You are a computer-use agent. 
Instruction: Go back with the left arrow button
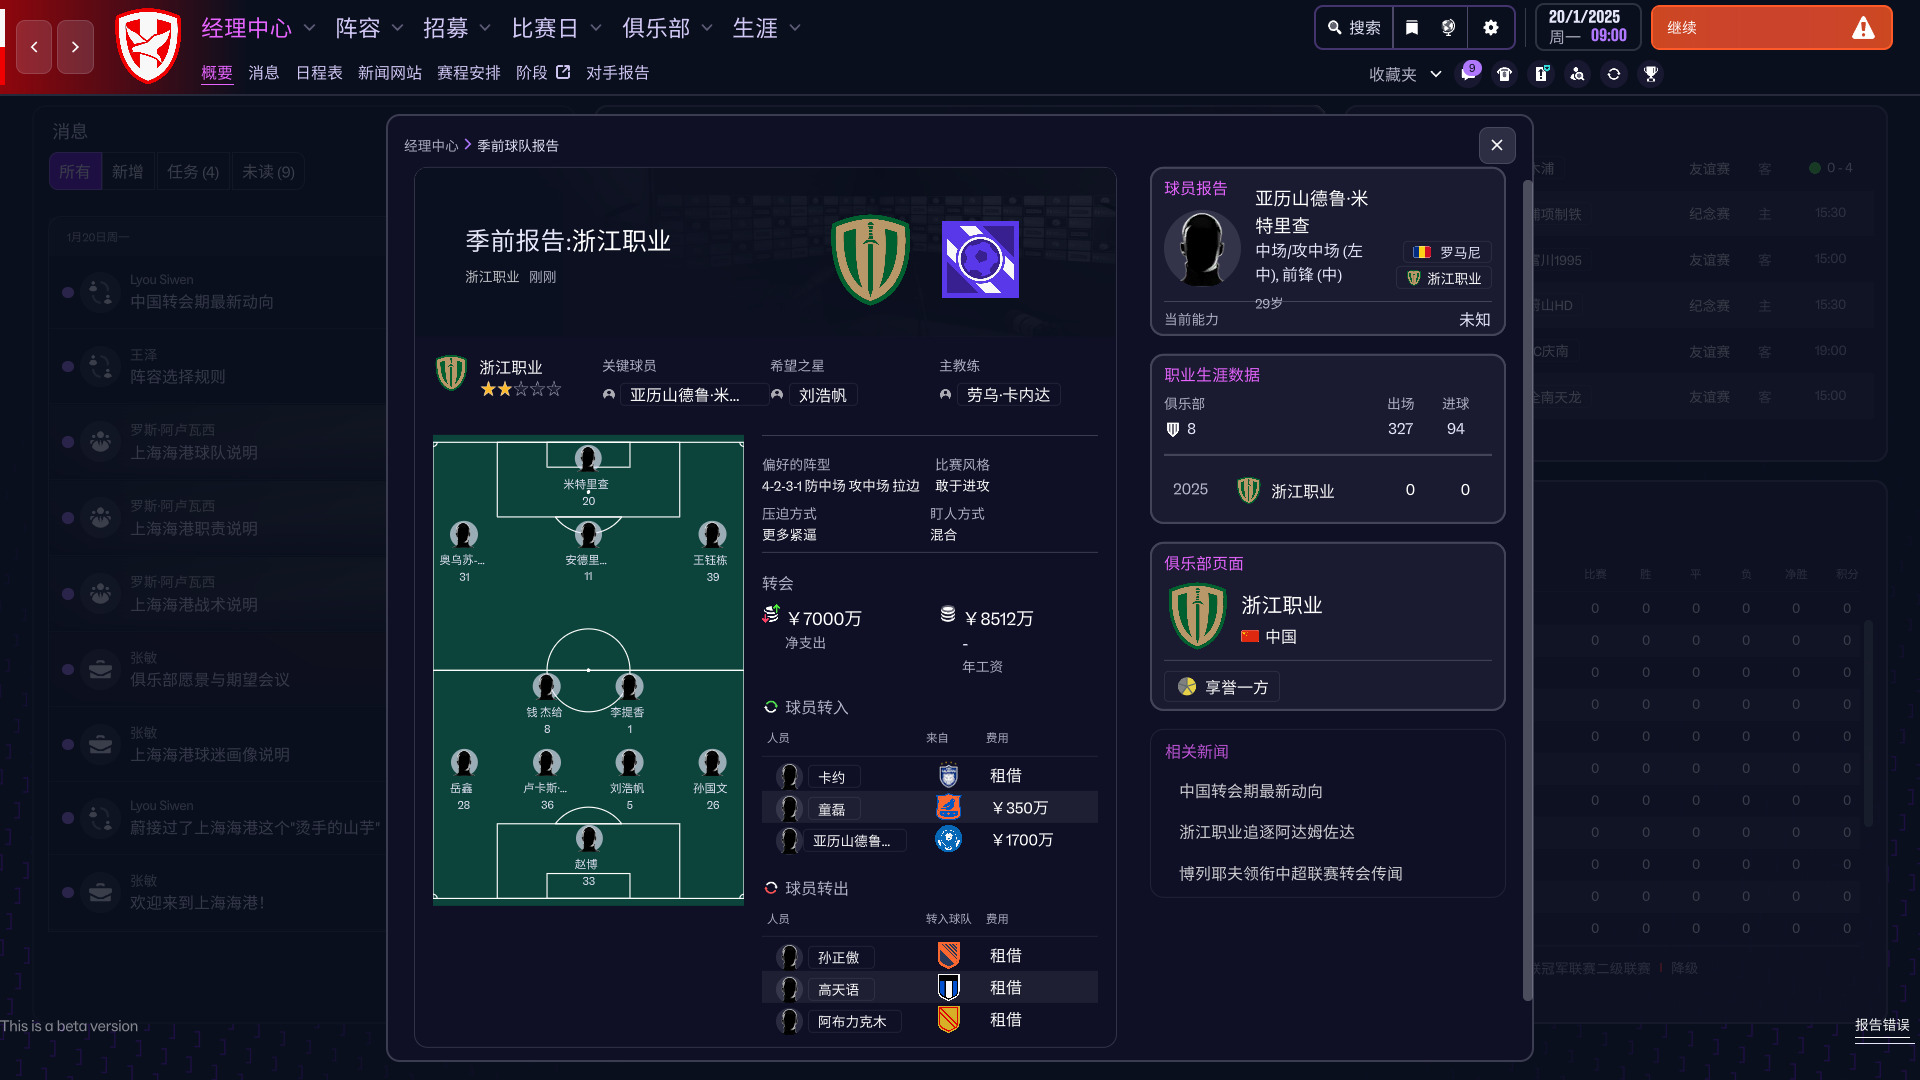click(x=34, y=47)
